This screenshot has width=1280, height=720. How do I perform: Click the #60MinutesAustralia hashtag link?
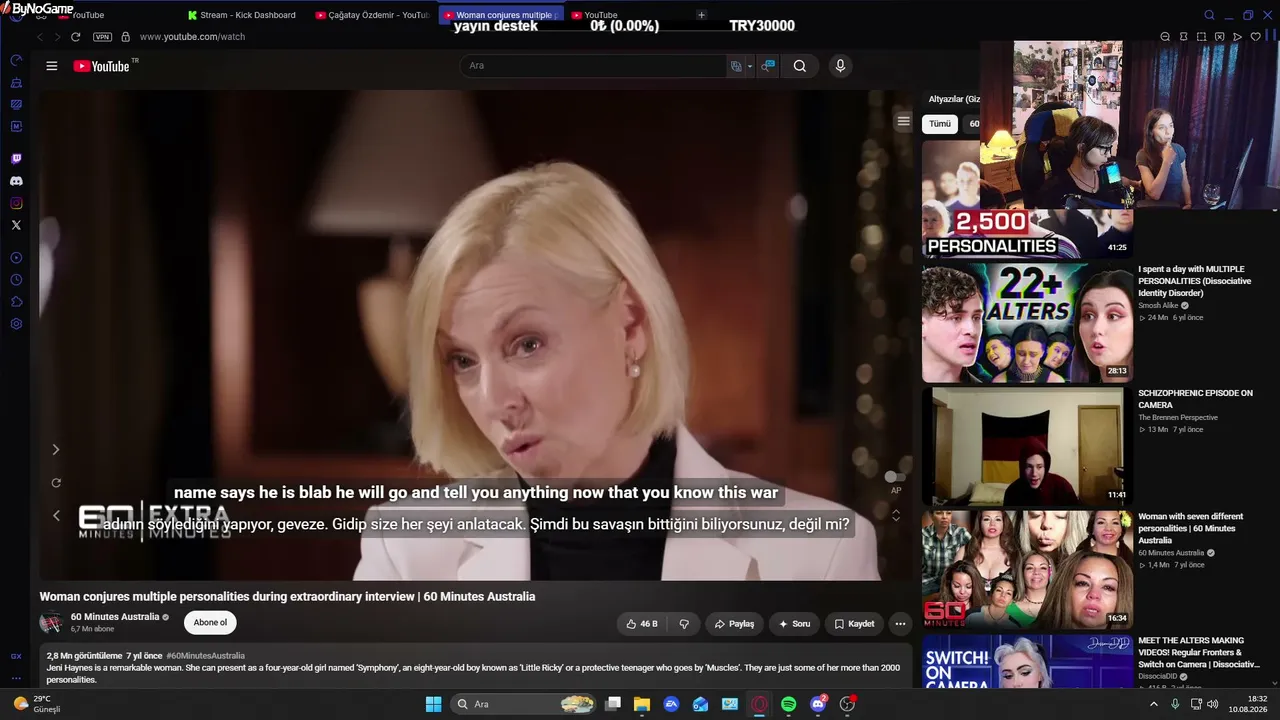tap(206, 656)
